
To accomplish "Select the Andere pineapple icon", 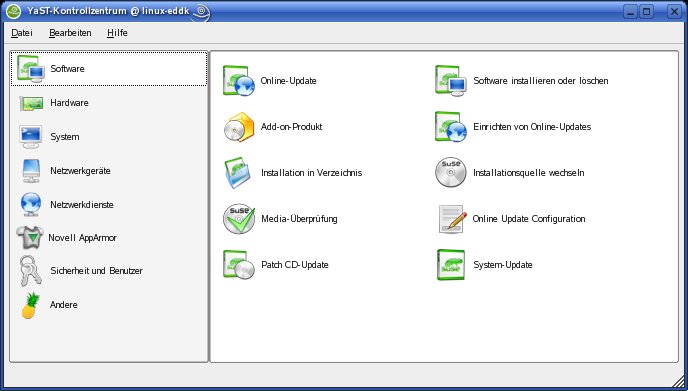I will point(31,305).
